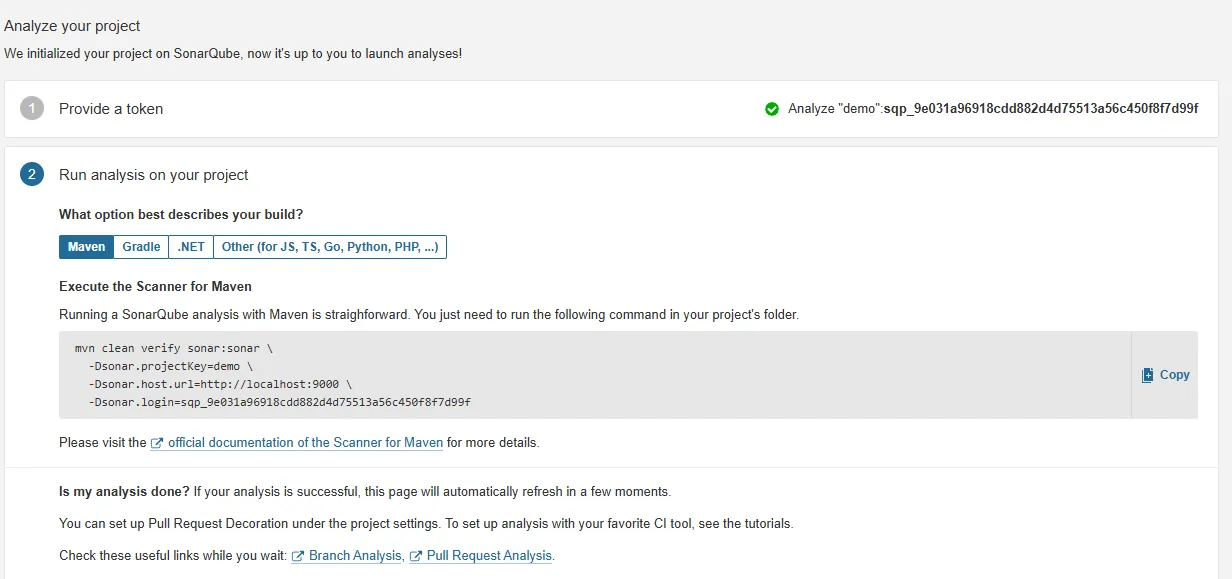Open the Branch Analysis link
Image resolution: width=1232 pixels, height=579 pixels.
coord(355,555)
